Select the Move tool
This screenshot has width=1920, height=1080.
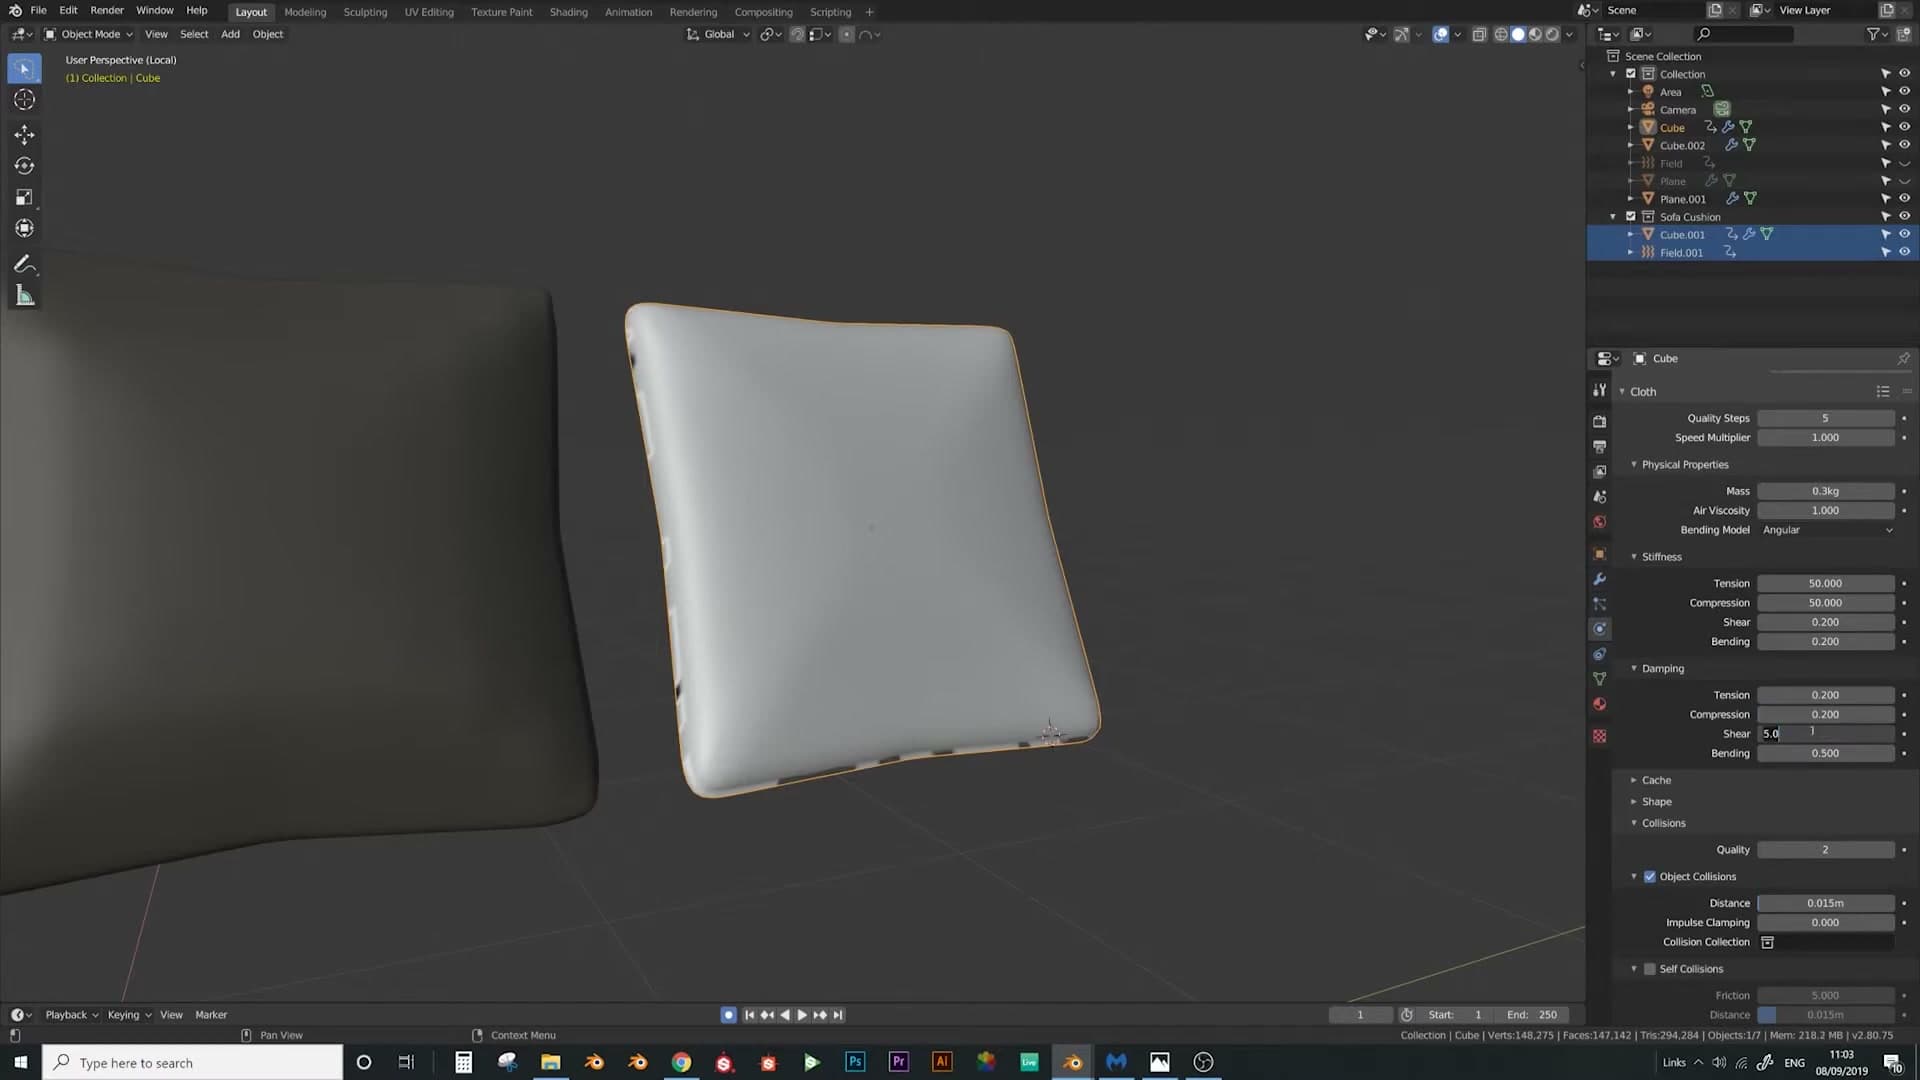(24, 135)
